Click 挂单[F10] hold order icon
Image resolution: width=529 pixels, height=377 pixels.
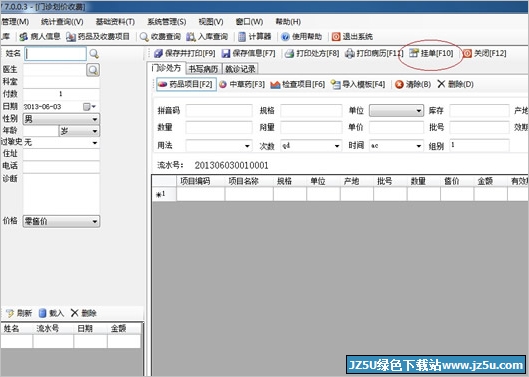414,53
